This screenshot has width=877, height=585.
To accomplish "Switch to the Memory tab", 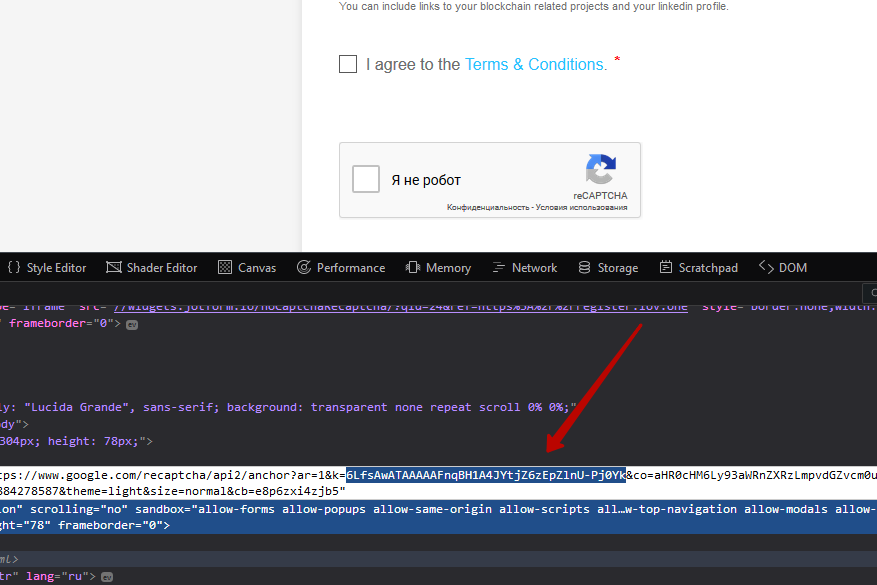I will point(438,268).
